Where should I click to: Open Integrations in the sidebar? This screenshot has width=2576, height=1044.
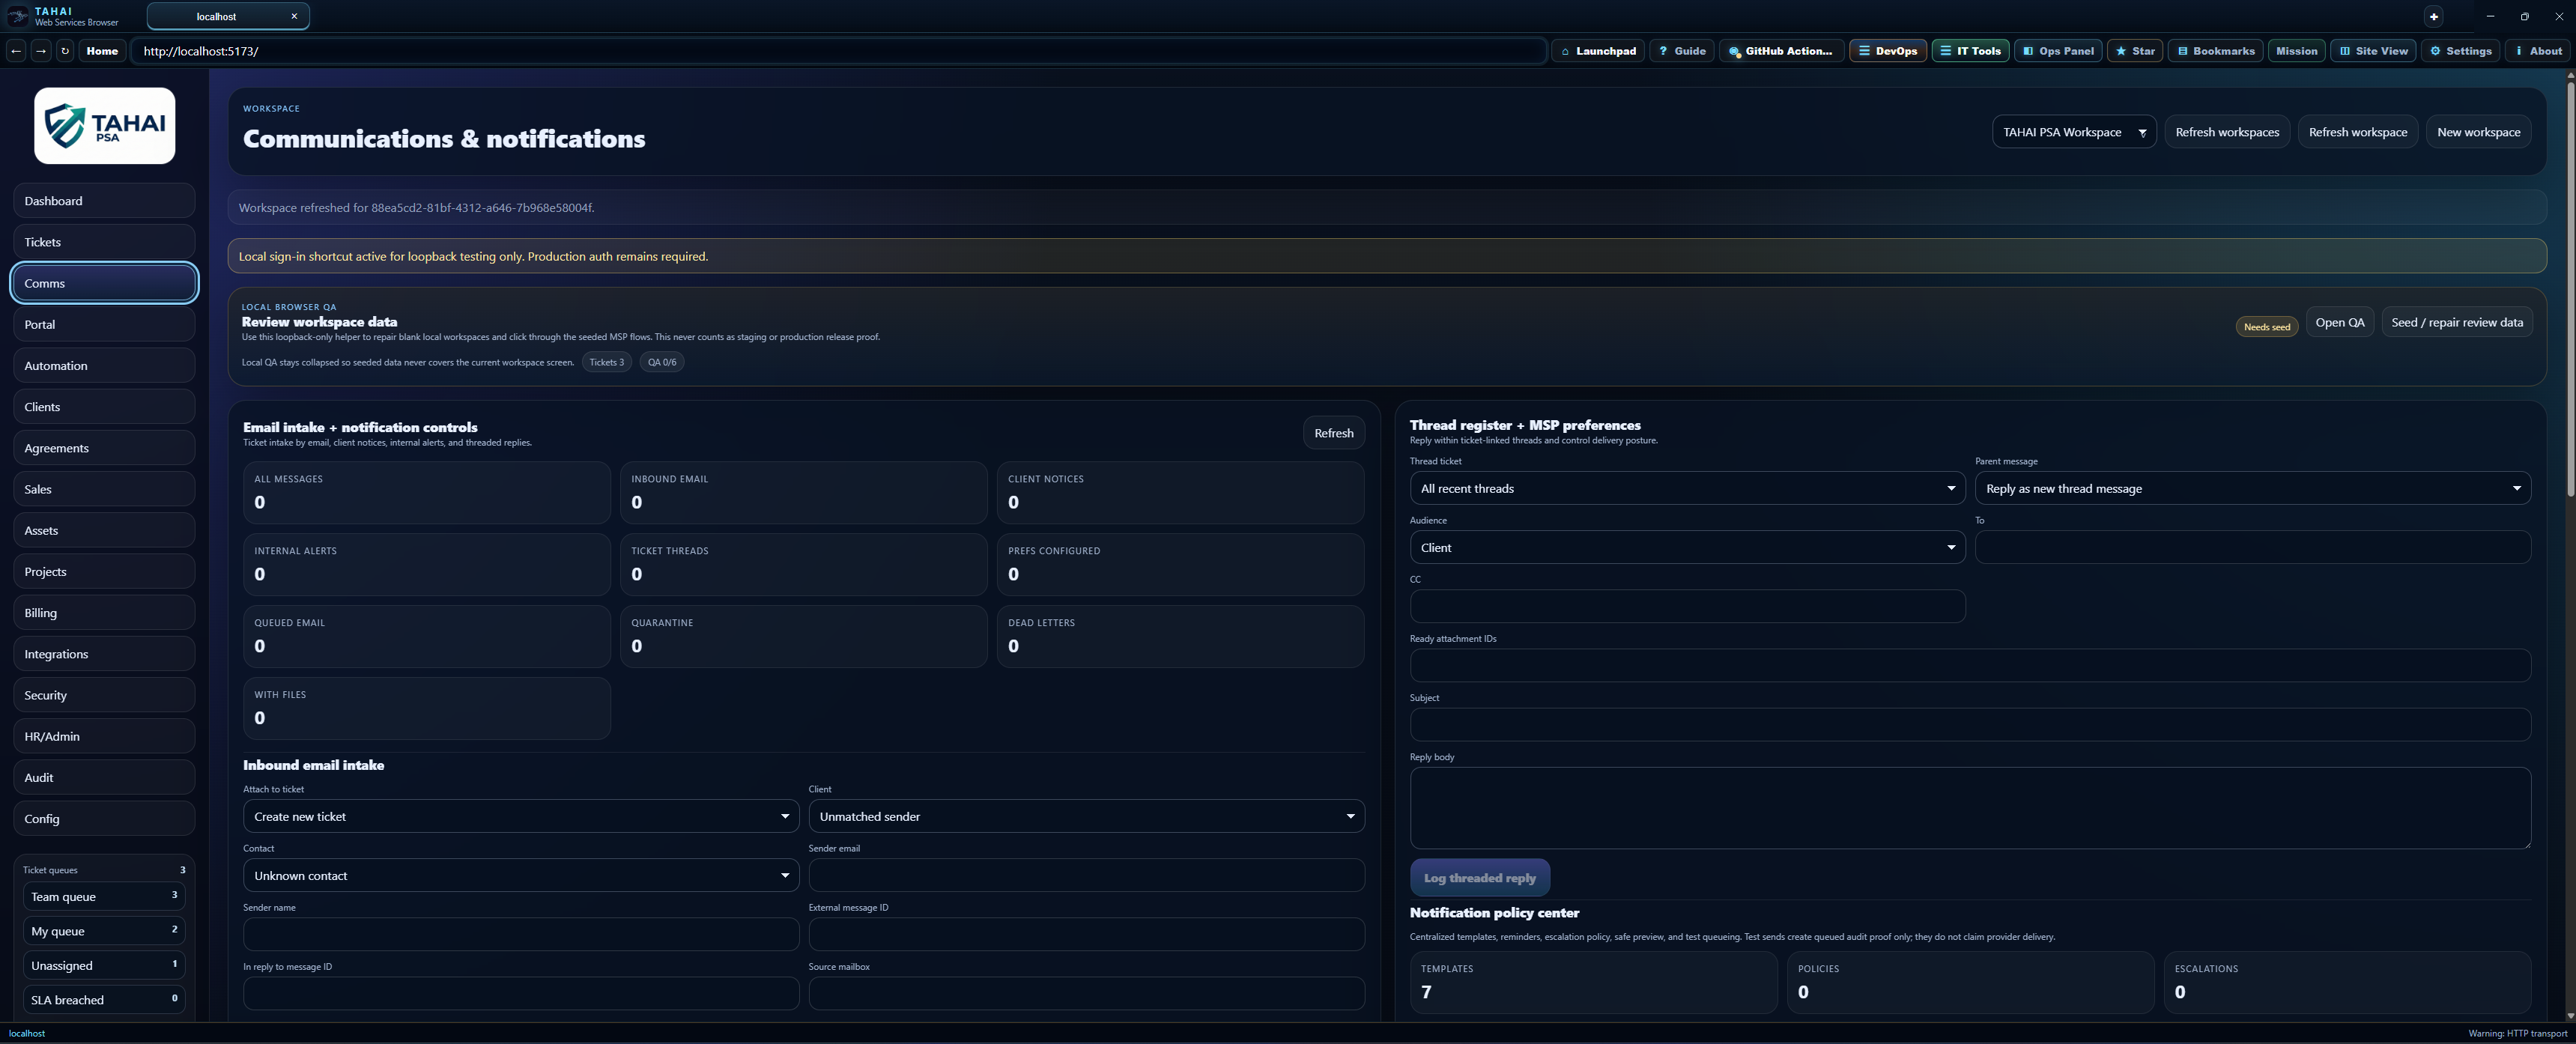point(104,654)
